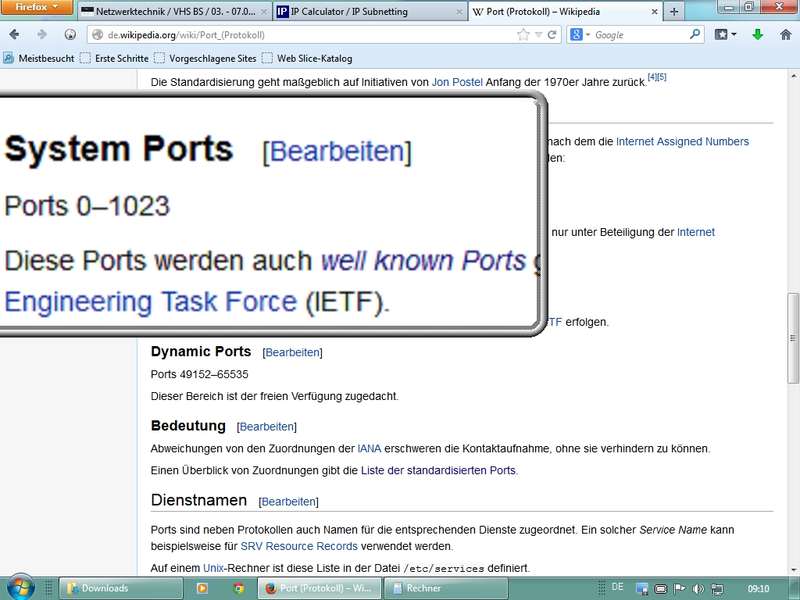The width and height of the screenshot is (800, 600).
Task: Open the Meistbesucht bookmarks folder
Action: tap(39, 58)
